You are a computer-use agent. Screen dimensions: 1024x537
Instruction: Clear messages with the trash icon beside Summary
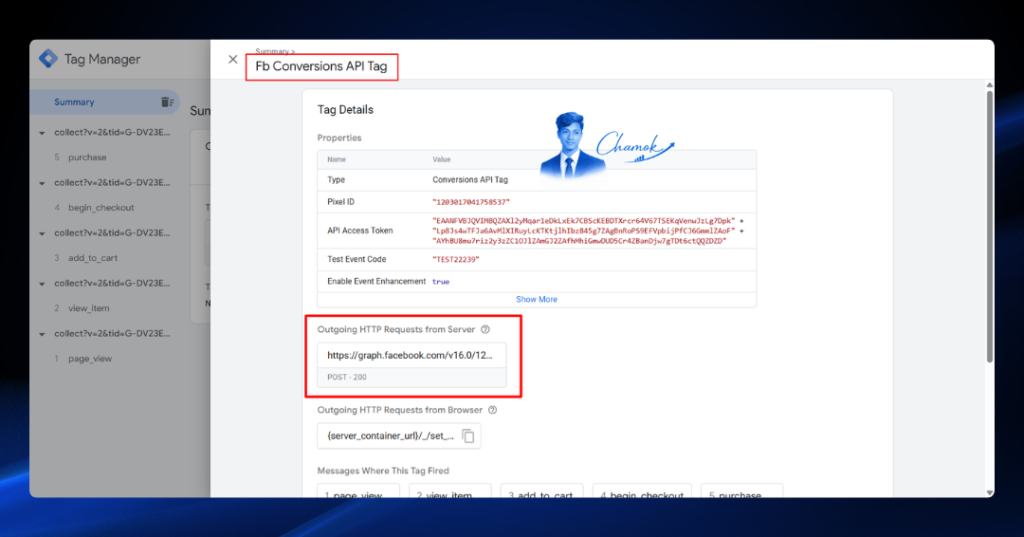click(167, 102)
